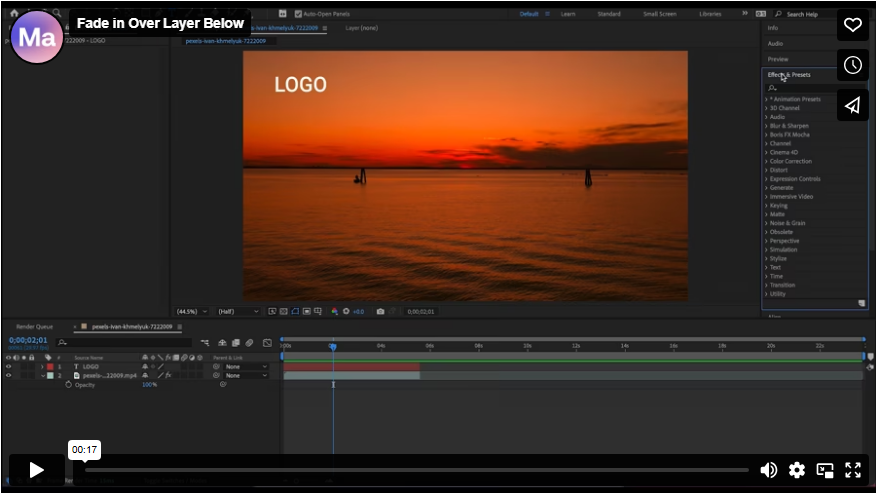Open the 'Fade in Over Layer Below' title link
Image resolution: width=877 pixels, height=494 pixels.
[x=160, y=23]
